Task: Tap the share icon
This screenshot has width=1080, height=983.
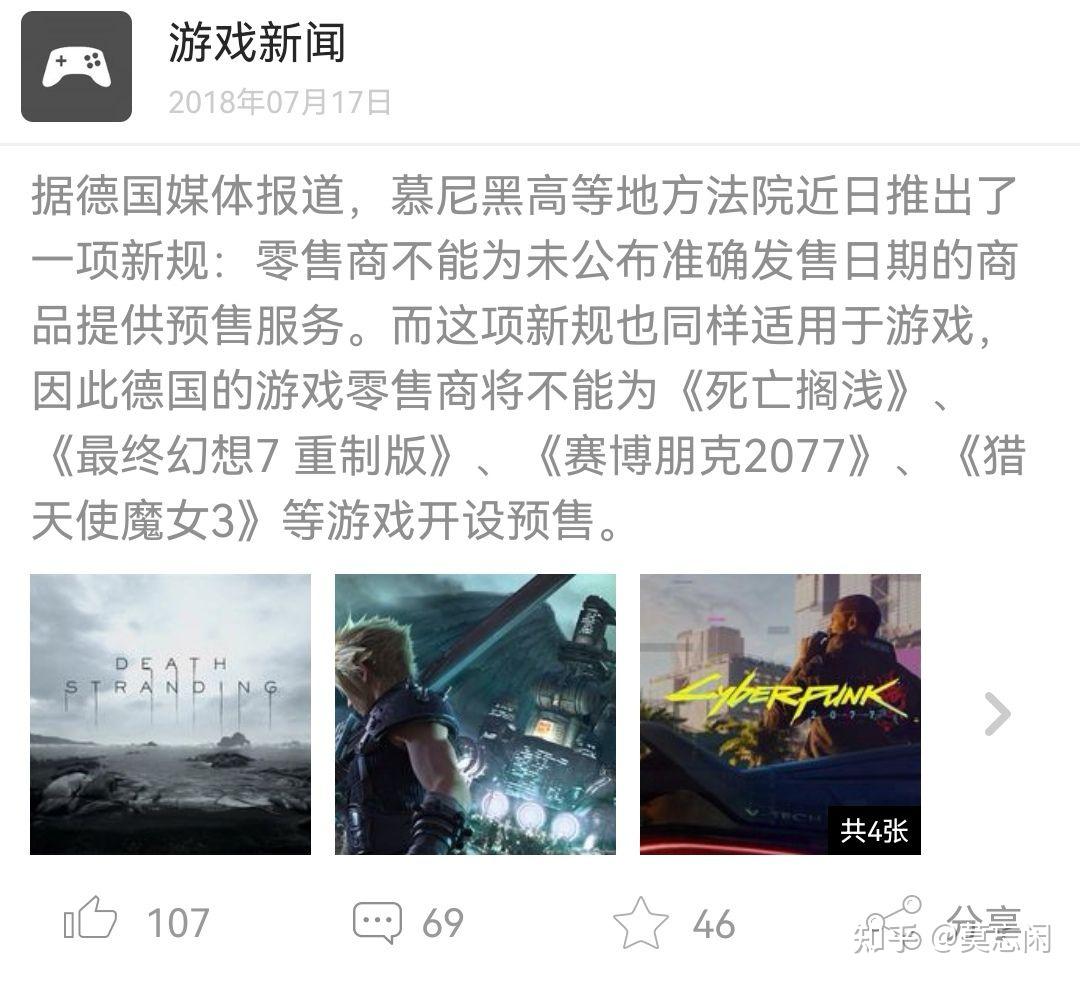Action: click(895, 918)
